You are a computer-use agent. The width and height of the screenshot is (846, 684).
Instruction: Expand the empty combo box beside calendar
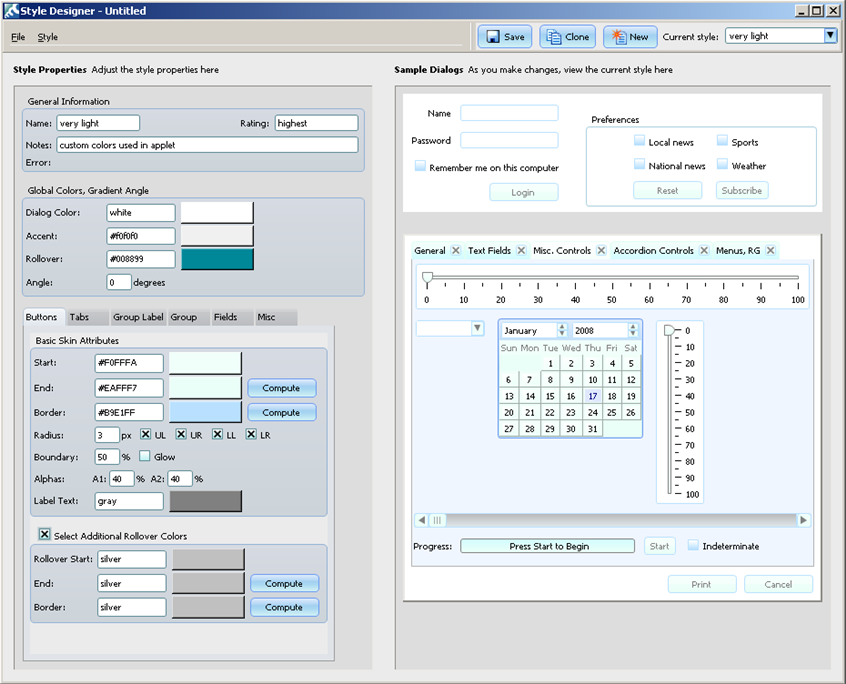coord(477,329)
